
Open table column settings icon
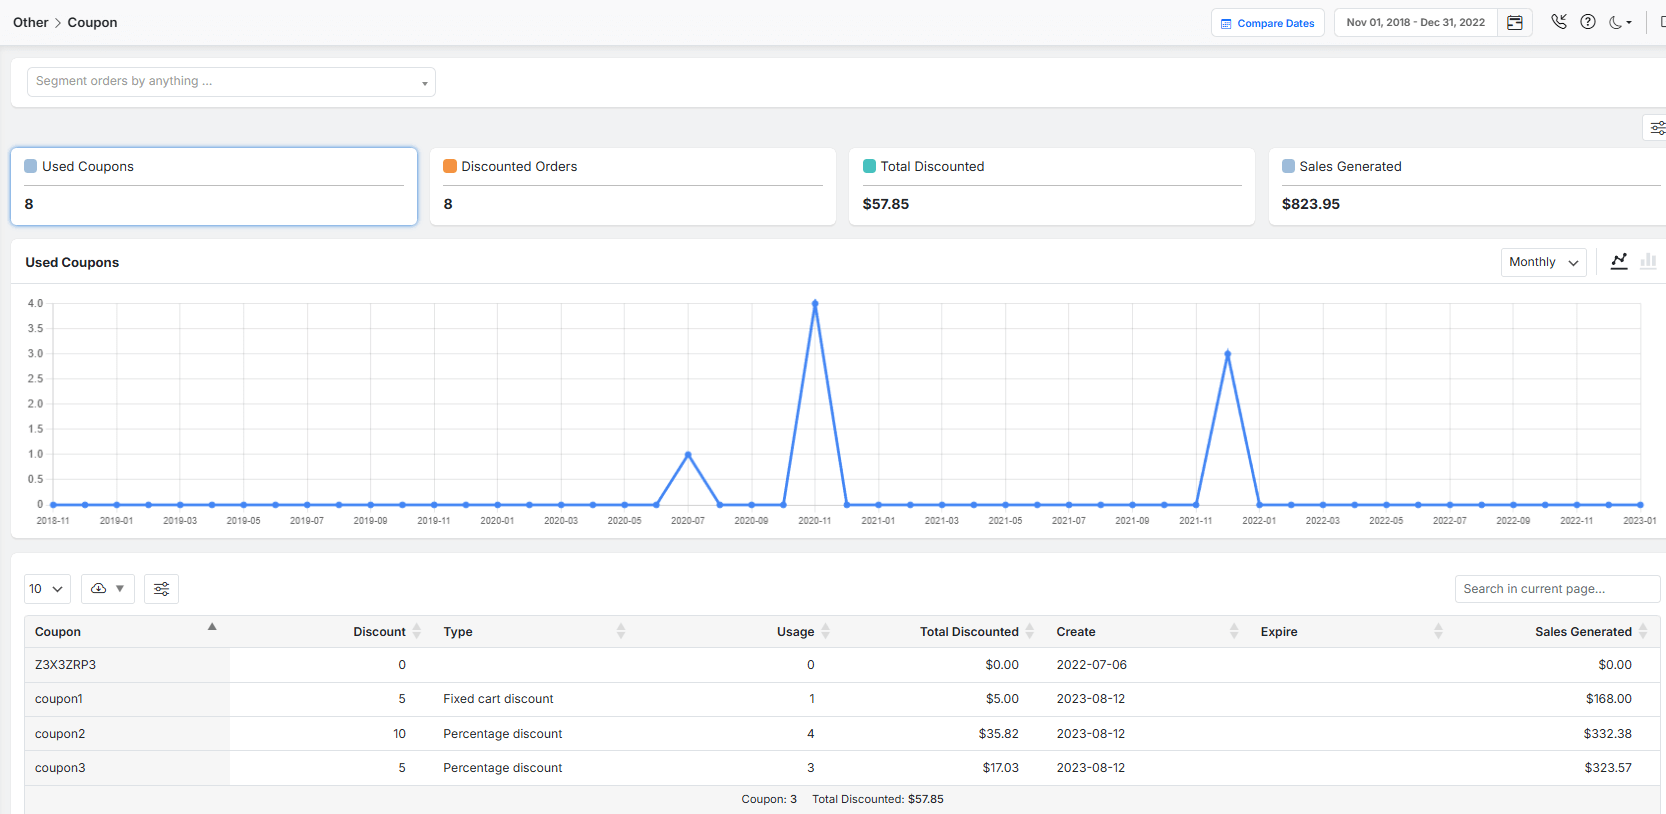[161, 589]
